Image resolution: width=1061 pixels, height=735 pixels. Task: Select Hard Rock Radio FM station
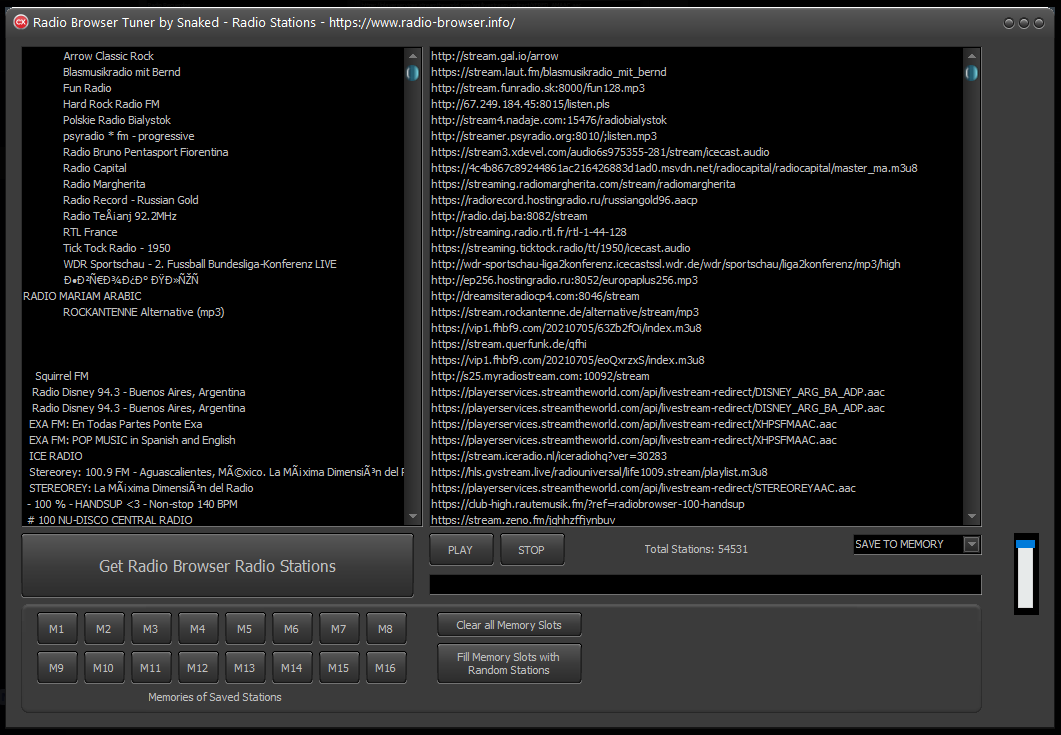click(x=112, y=104)
